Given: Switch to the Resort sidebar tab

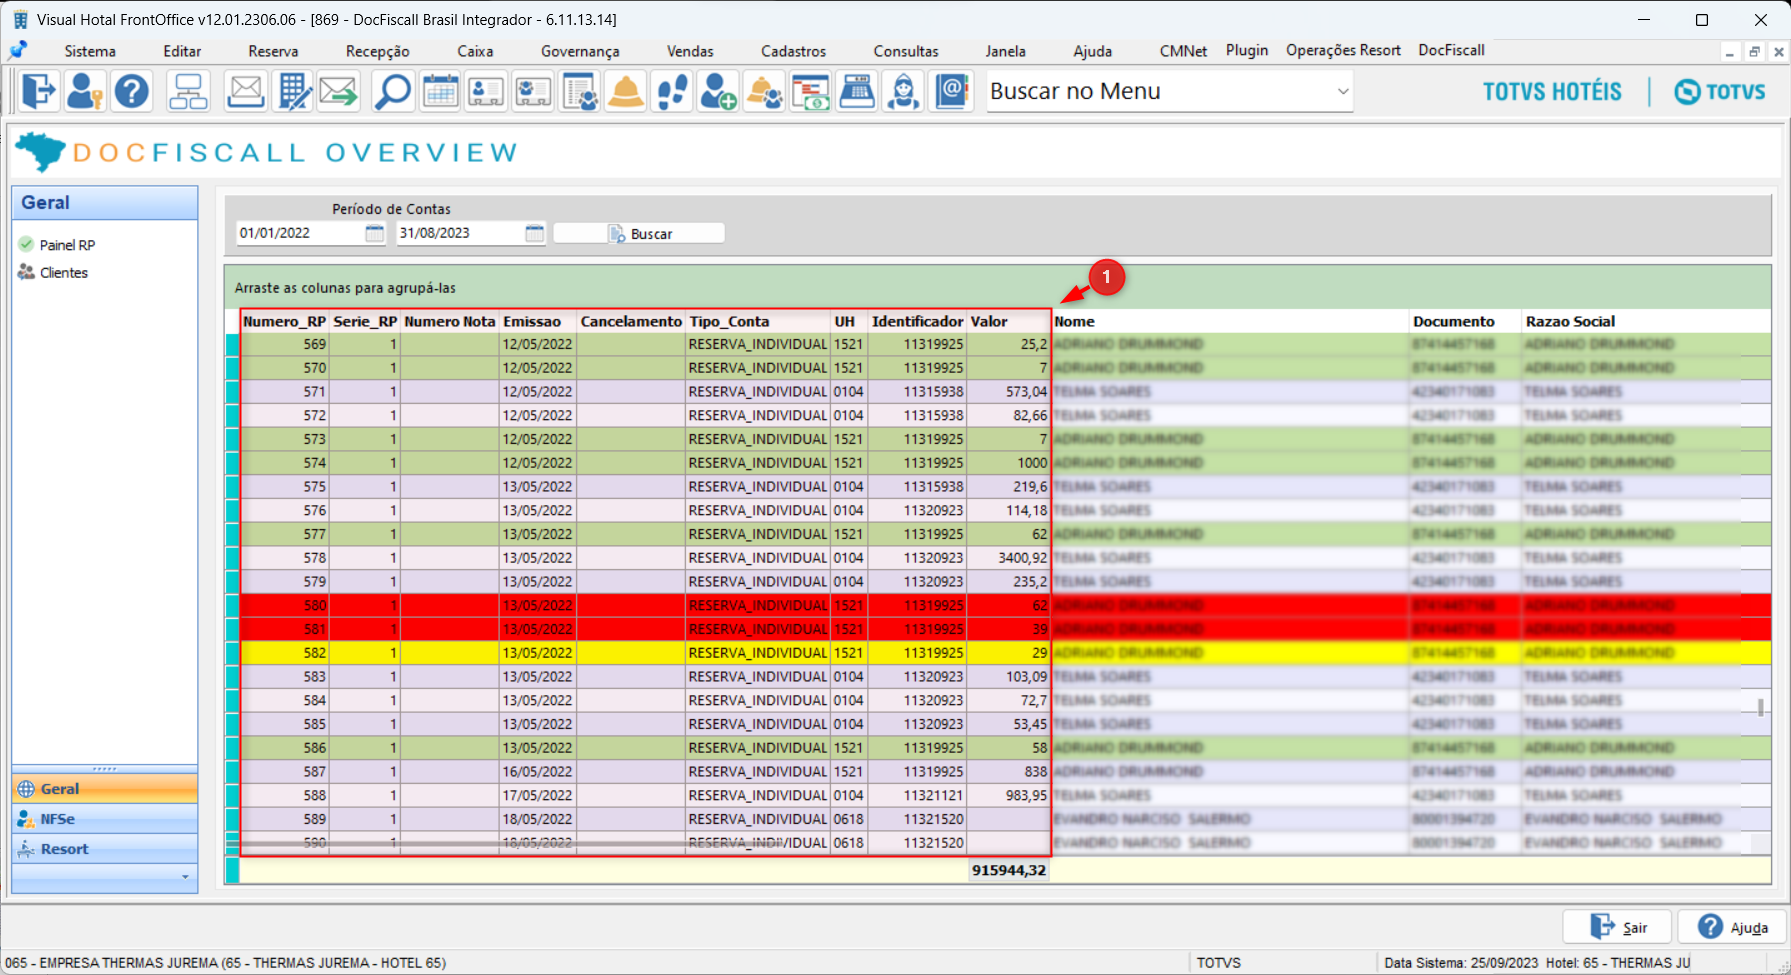Looking at the screenshot, I should point(105,849).
